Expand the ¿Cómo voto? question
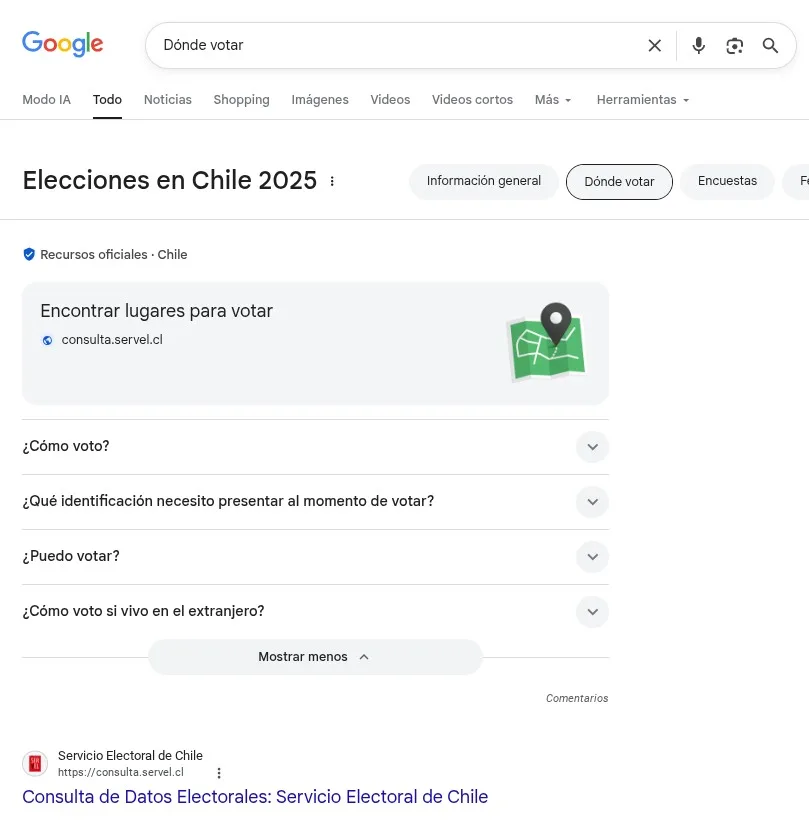The image size is (809, 830). tap(592, 447)
